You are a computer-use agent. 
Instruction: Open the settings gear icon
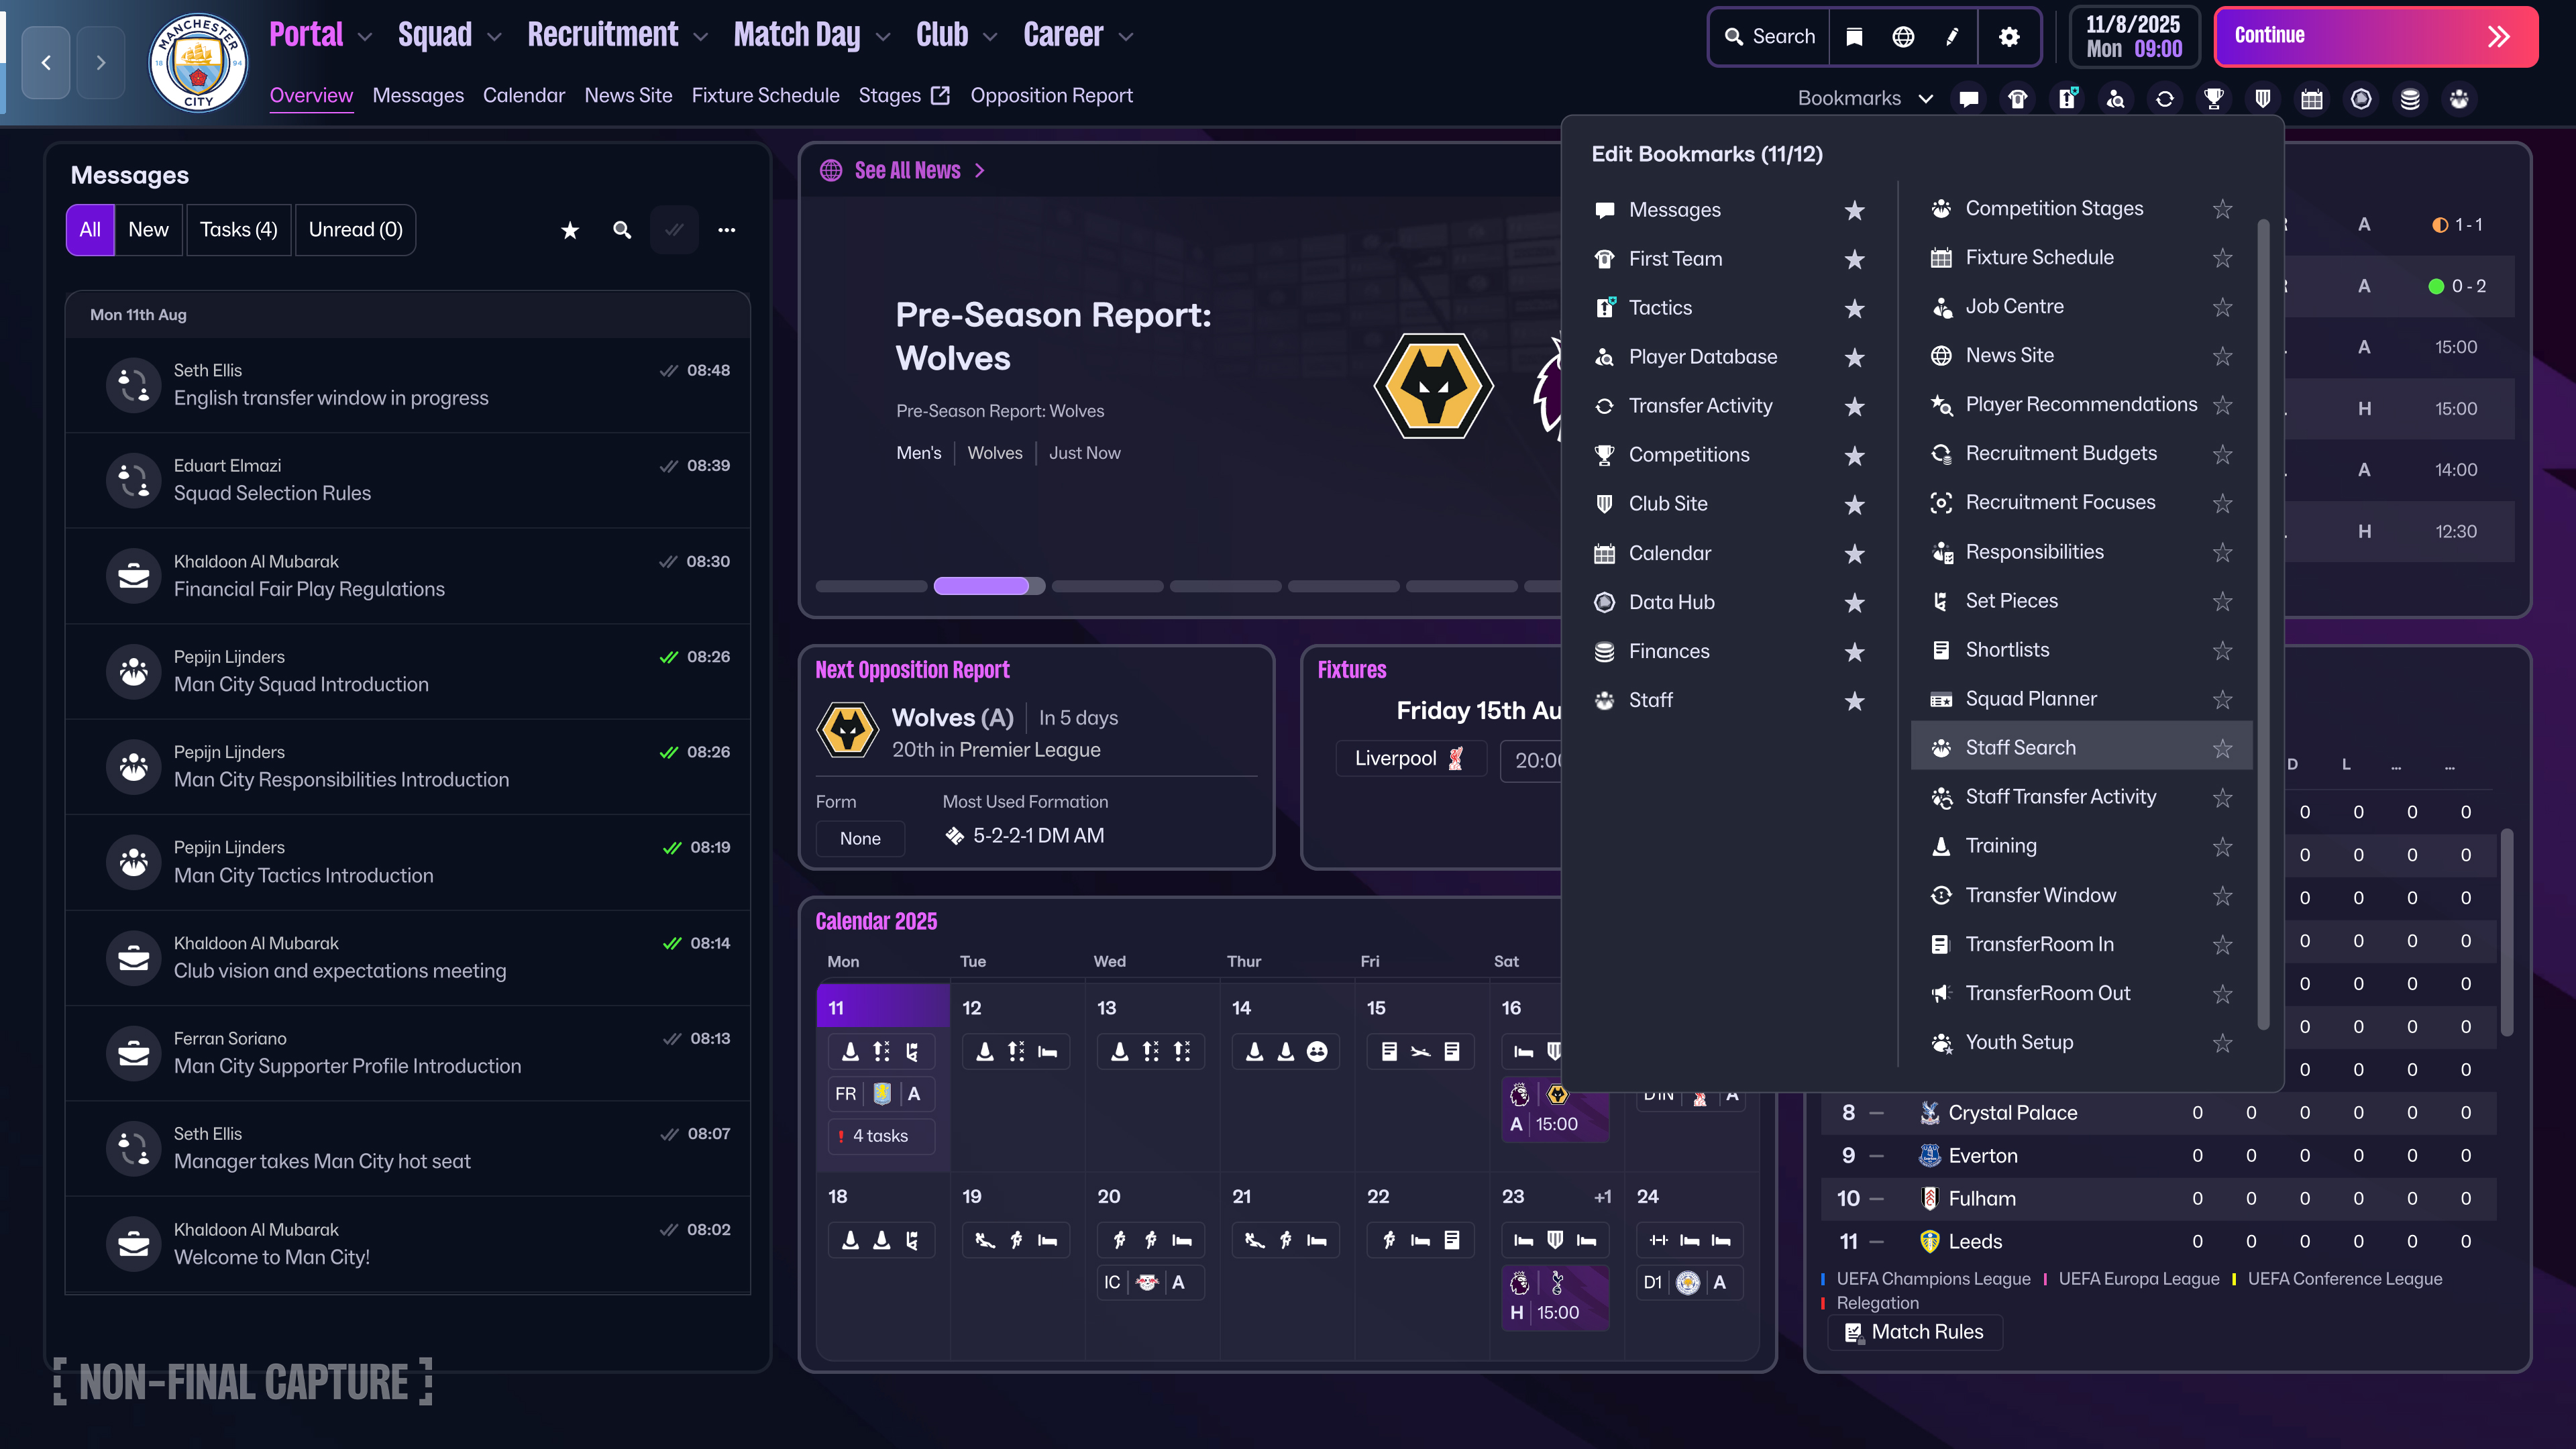pos(2009,37)
